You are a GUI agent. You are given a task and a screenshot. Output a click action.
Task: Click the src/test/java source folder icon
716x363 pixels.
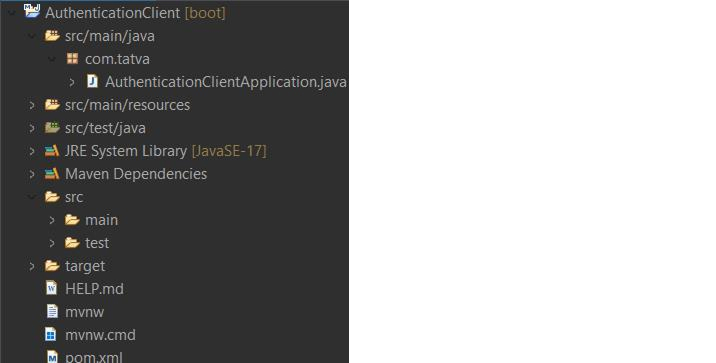pos(52,127)
